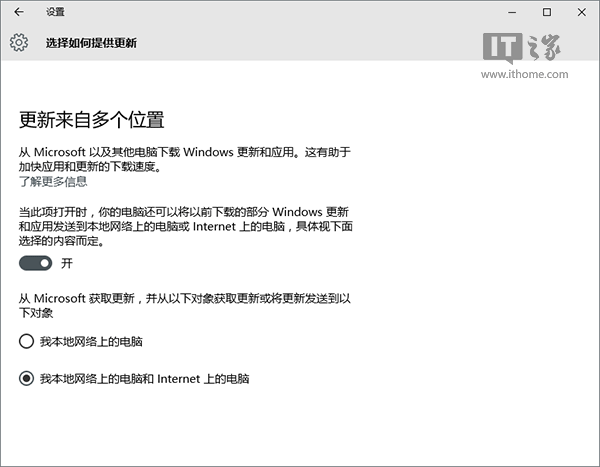Viewport: 600px width, 467px height.
Task: Click the IT之家 logo watermark
Action: [520, 47]
